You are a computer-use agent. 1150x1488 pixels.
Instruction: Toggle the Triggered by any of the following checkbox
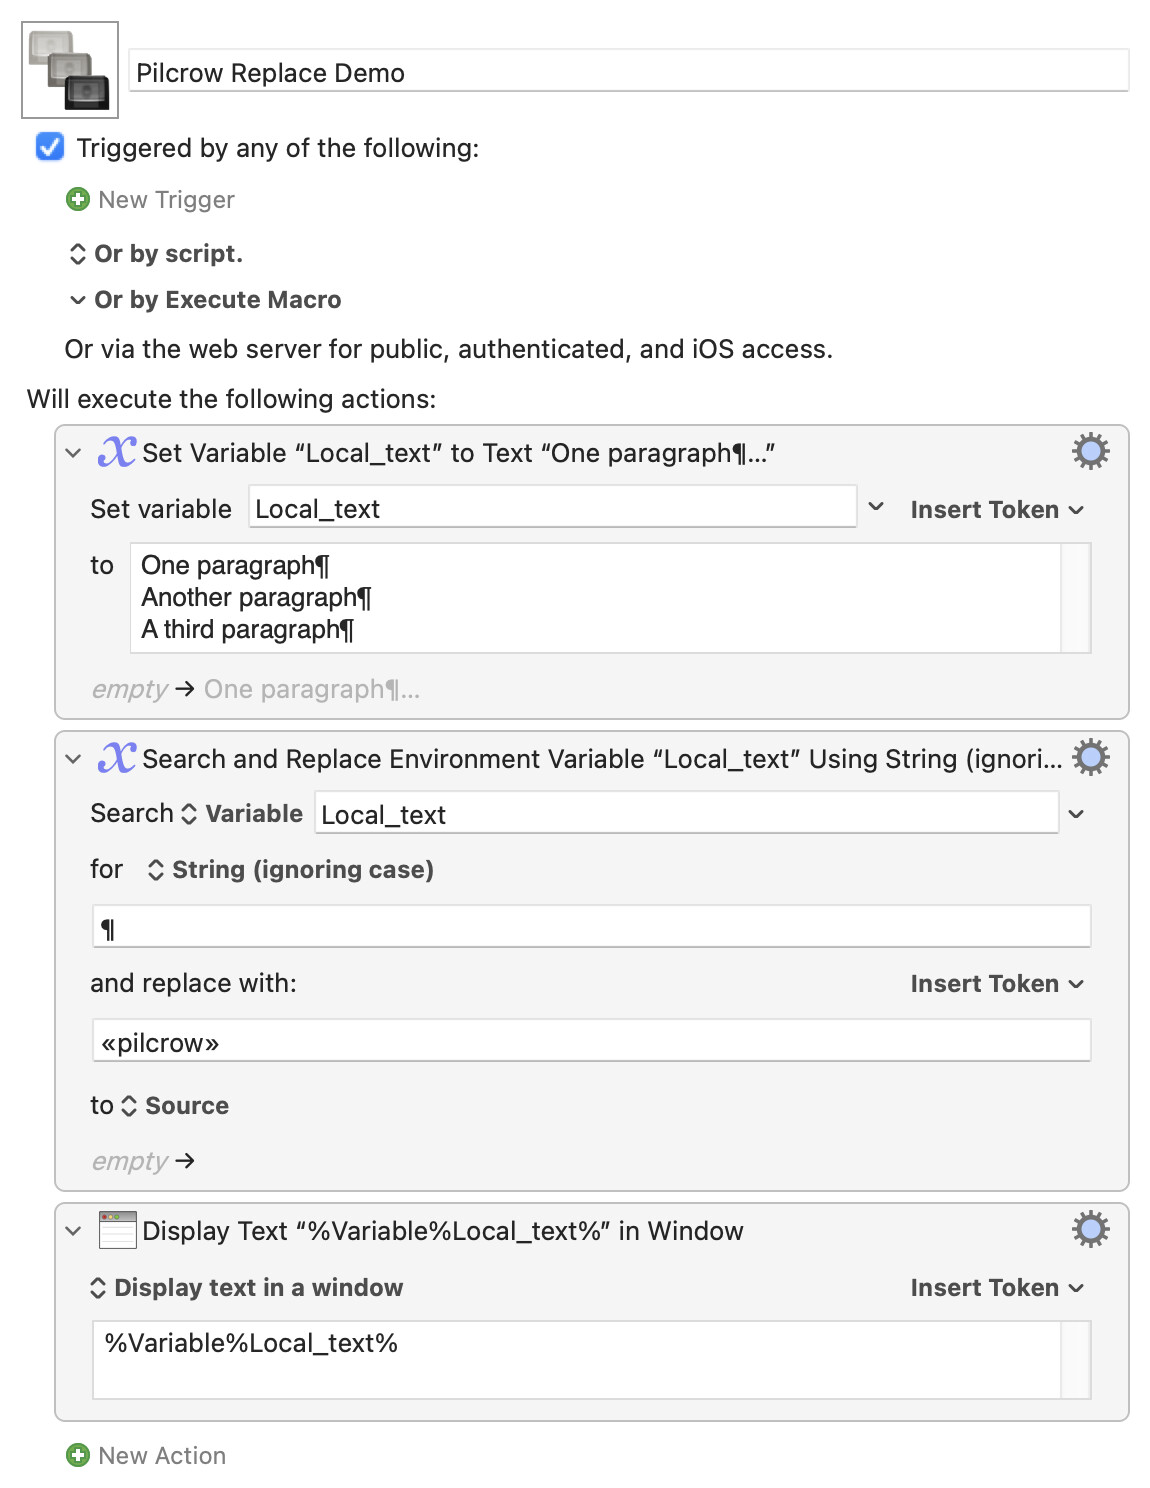50,147
